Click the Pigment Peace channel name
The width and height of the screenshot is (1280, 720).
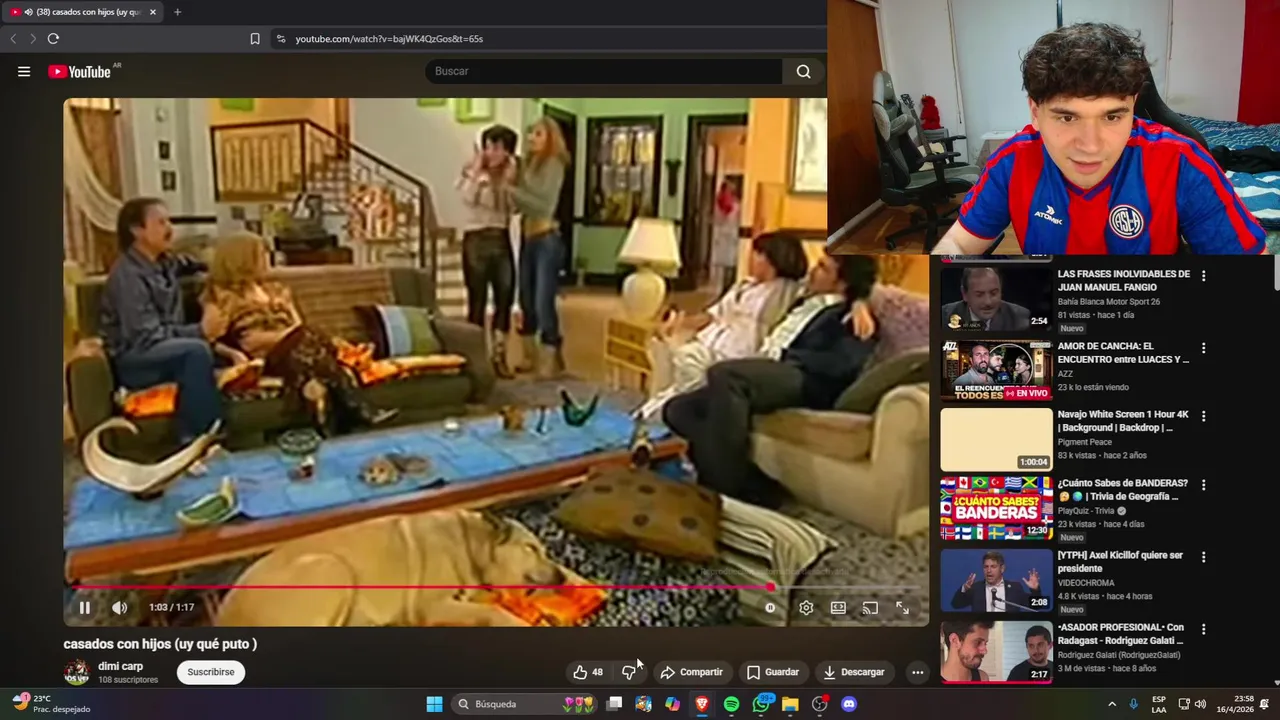[x=1085, y=442]
